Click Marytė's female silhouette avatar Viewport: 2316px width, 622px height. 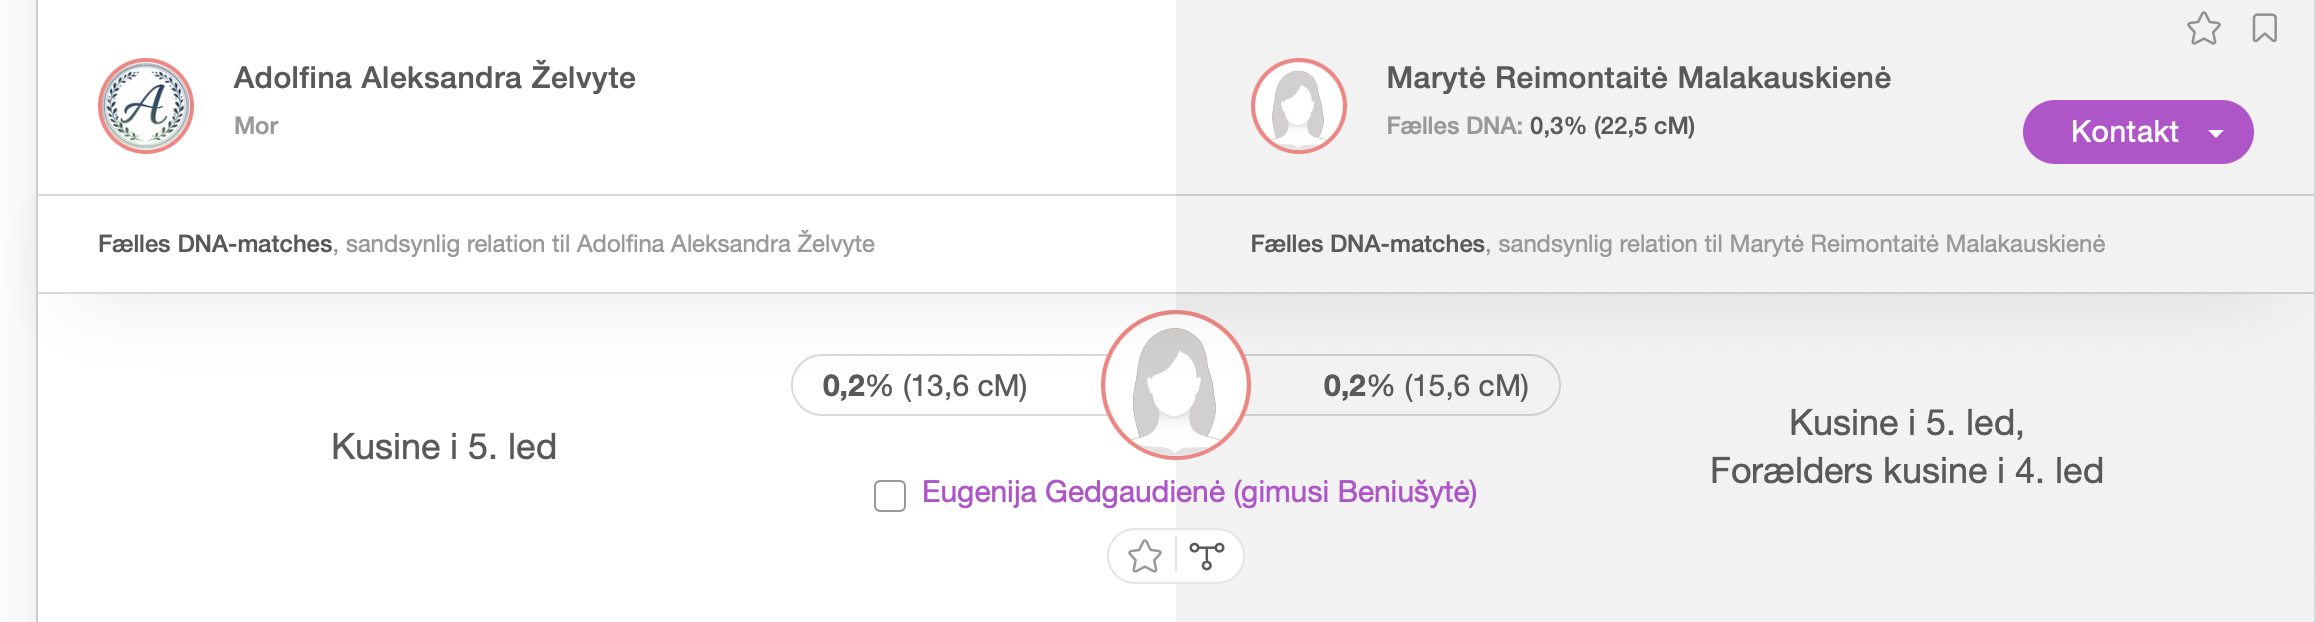tap(1299, 106)
